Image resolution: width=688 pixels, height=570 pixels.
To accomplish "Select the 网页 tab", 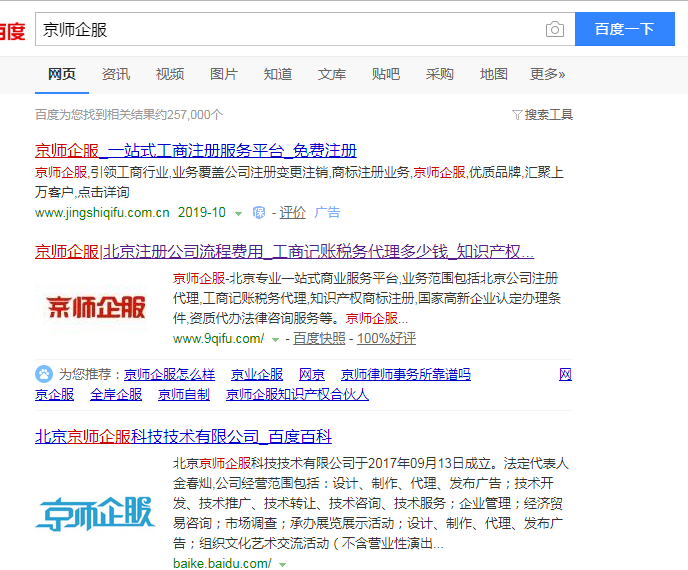I will 62,74.
